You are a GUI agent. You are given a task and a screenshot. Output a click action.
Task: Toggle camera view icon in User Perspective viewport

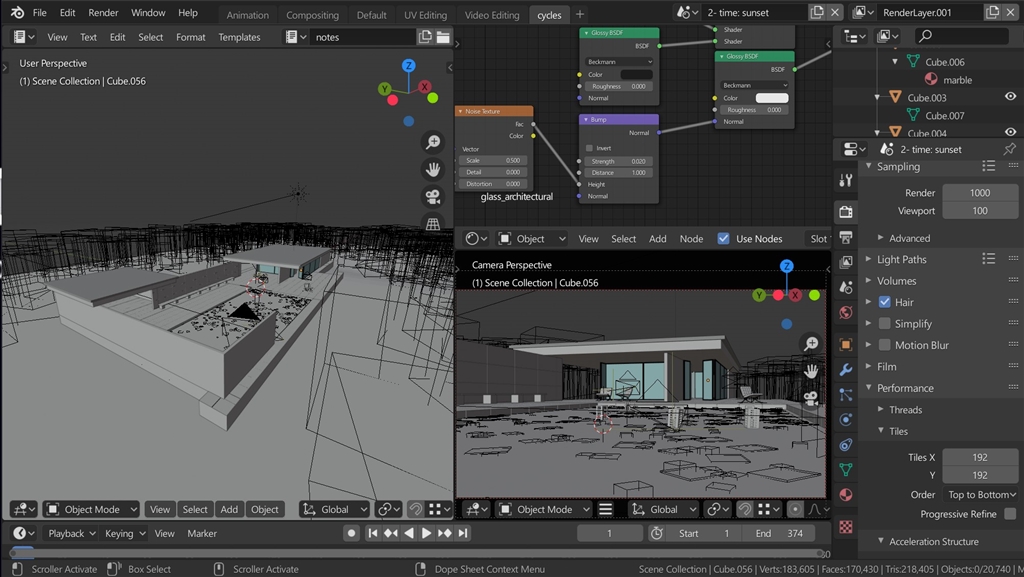pyautogui.click(x=432, y=196)
